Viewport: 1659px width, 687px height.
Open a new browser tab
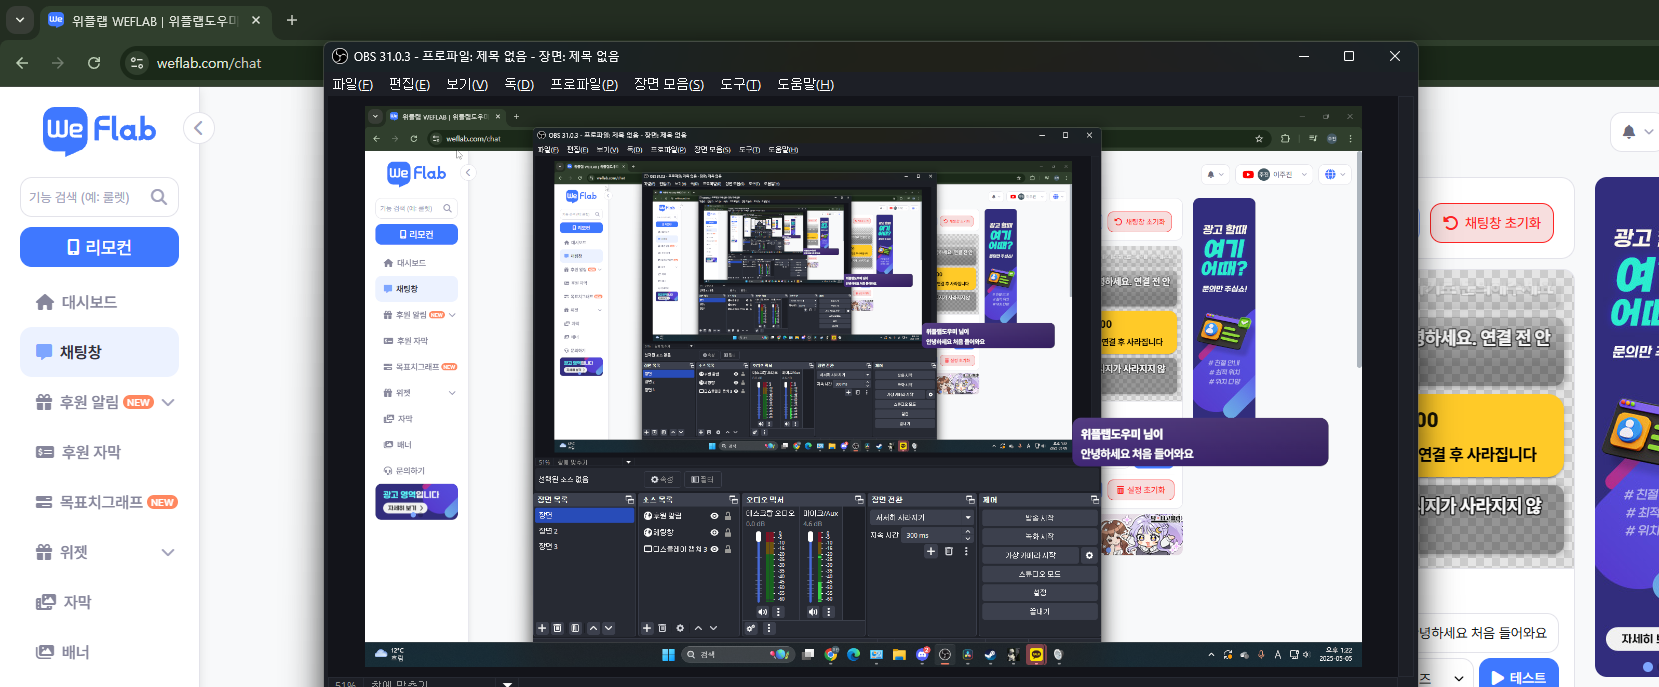[x=292, y=20]
